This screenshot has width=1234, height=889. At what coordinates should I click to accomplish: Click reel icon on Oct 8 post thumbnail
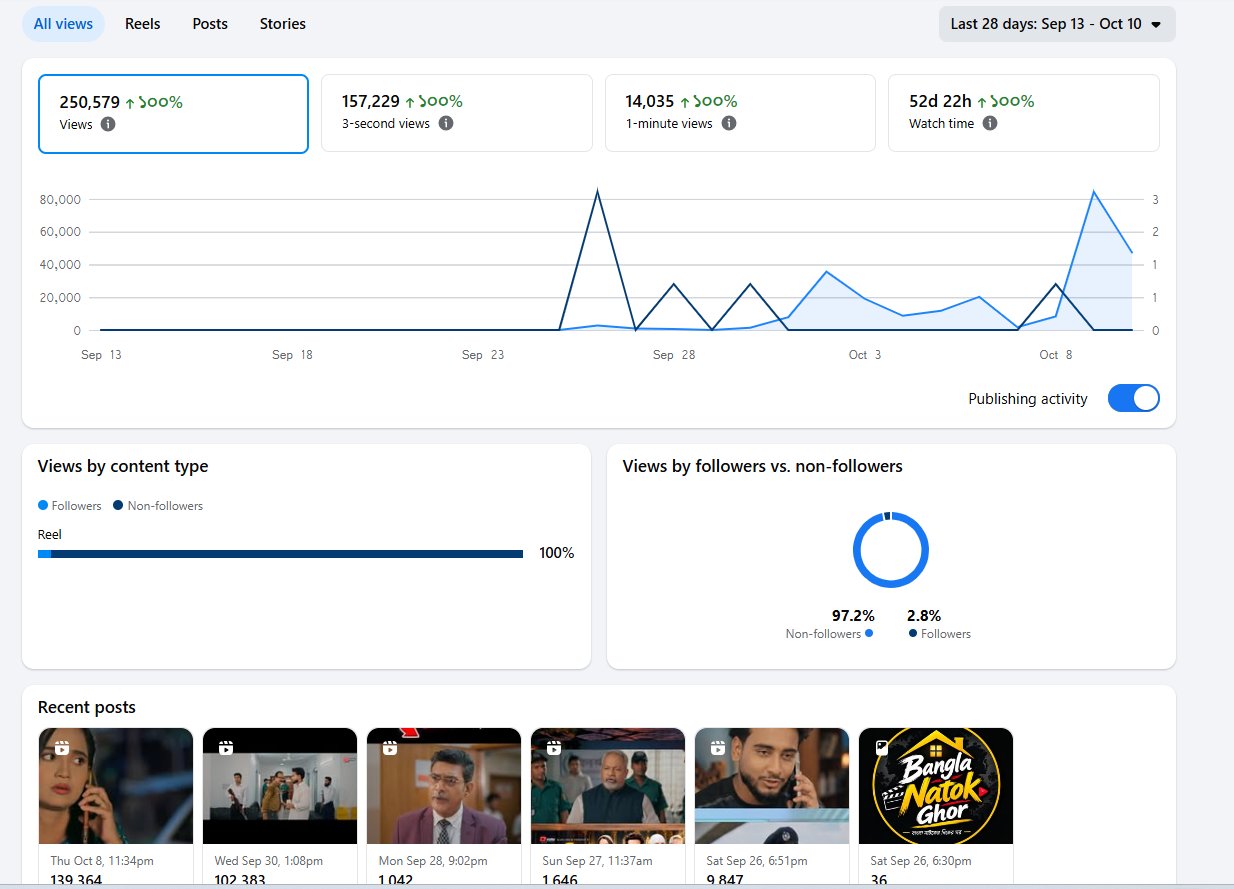62,747
